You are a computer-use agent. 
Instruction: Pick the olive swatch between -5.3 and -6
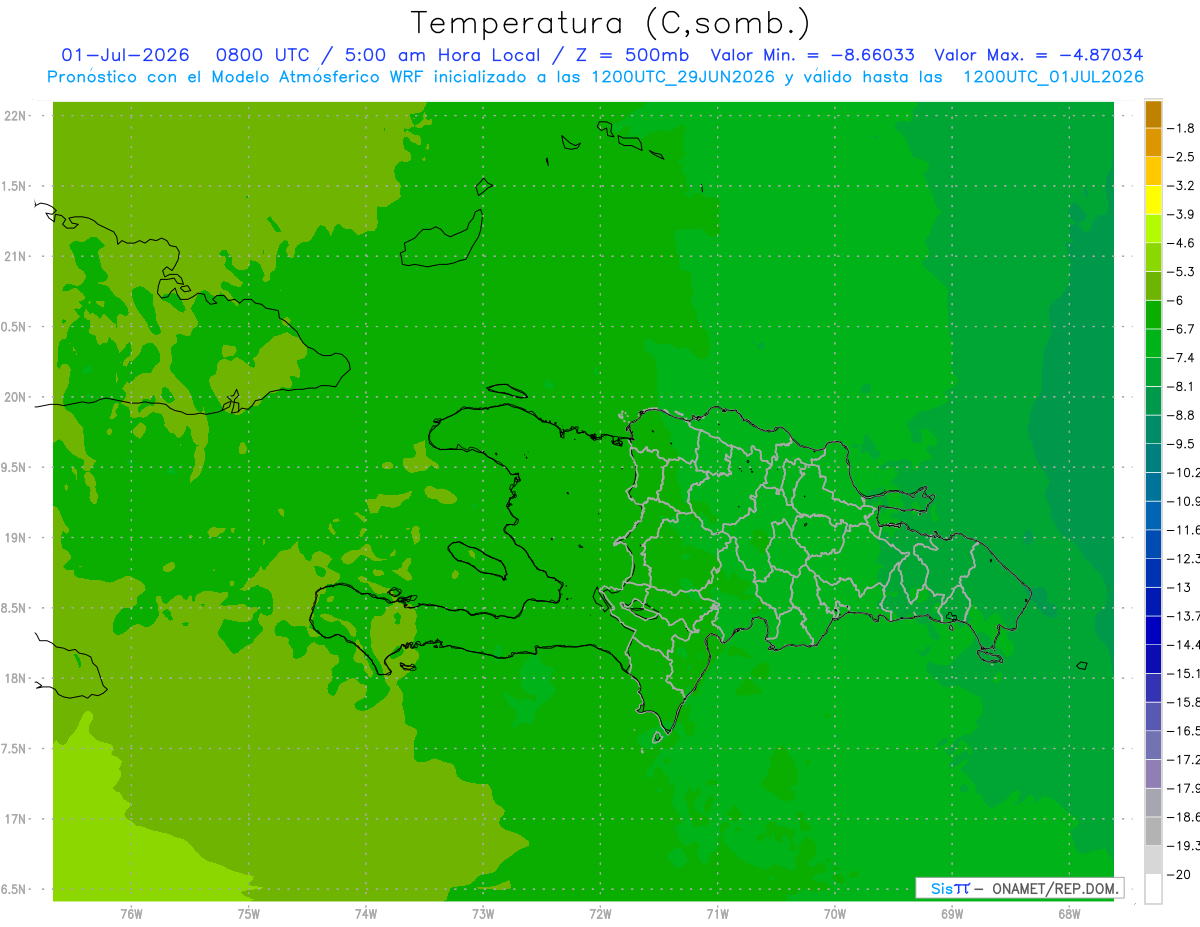click(x=1153, y=286)
